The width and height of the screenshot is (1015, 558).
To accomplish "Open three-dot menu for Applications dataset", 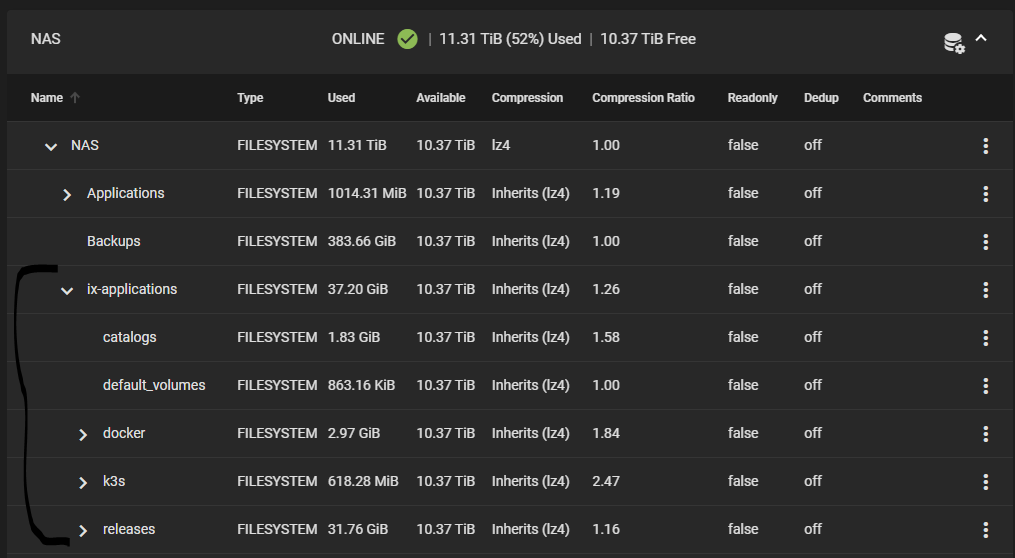I will (x=986, y=194).
